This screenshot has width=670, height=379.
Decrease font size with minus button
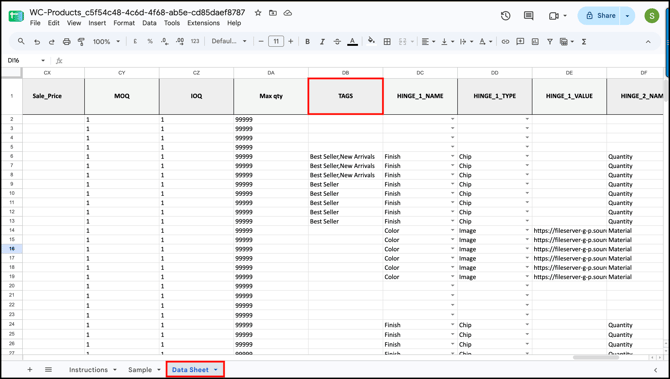[261, 41]
